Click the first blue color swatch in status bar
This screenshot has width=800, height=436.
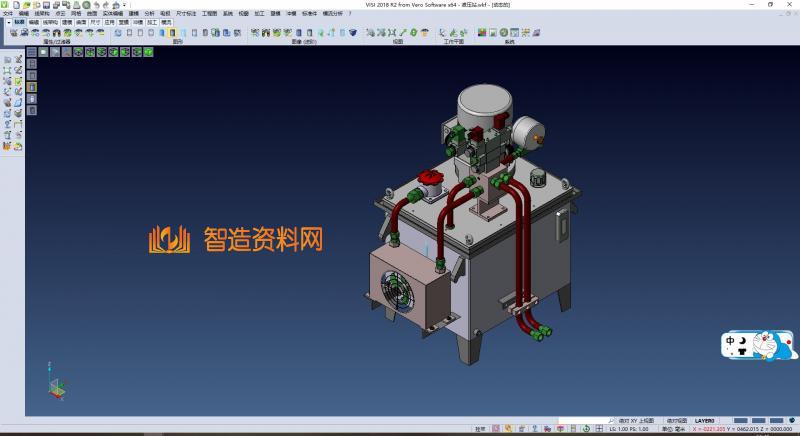(x=741, y=421)
